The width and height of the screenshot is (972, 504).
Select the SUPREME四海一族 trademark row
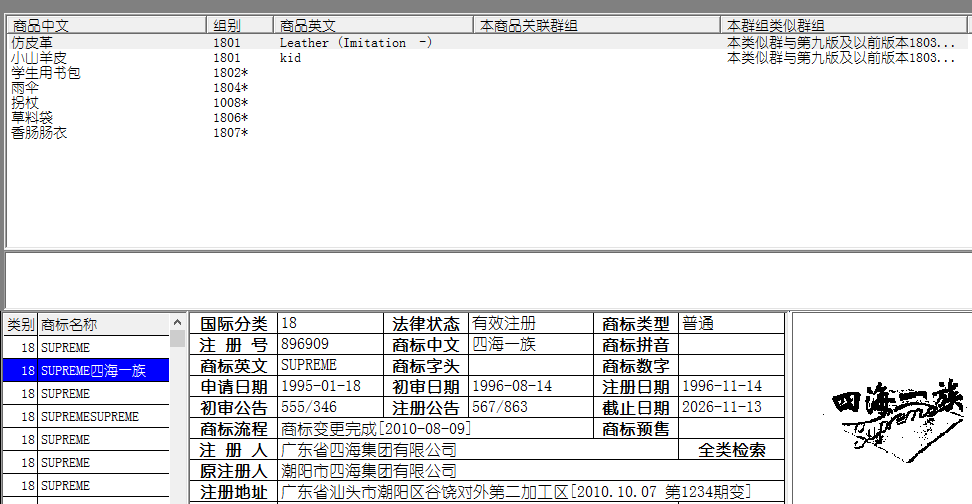click(x=86, y=370)
